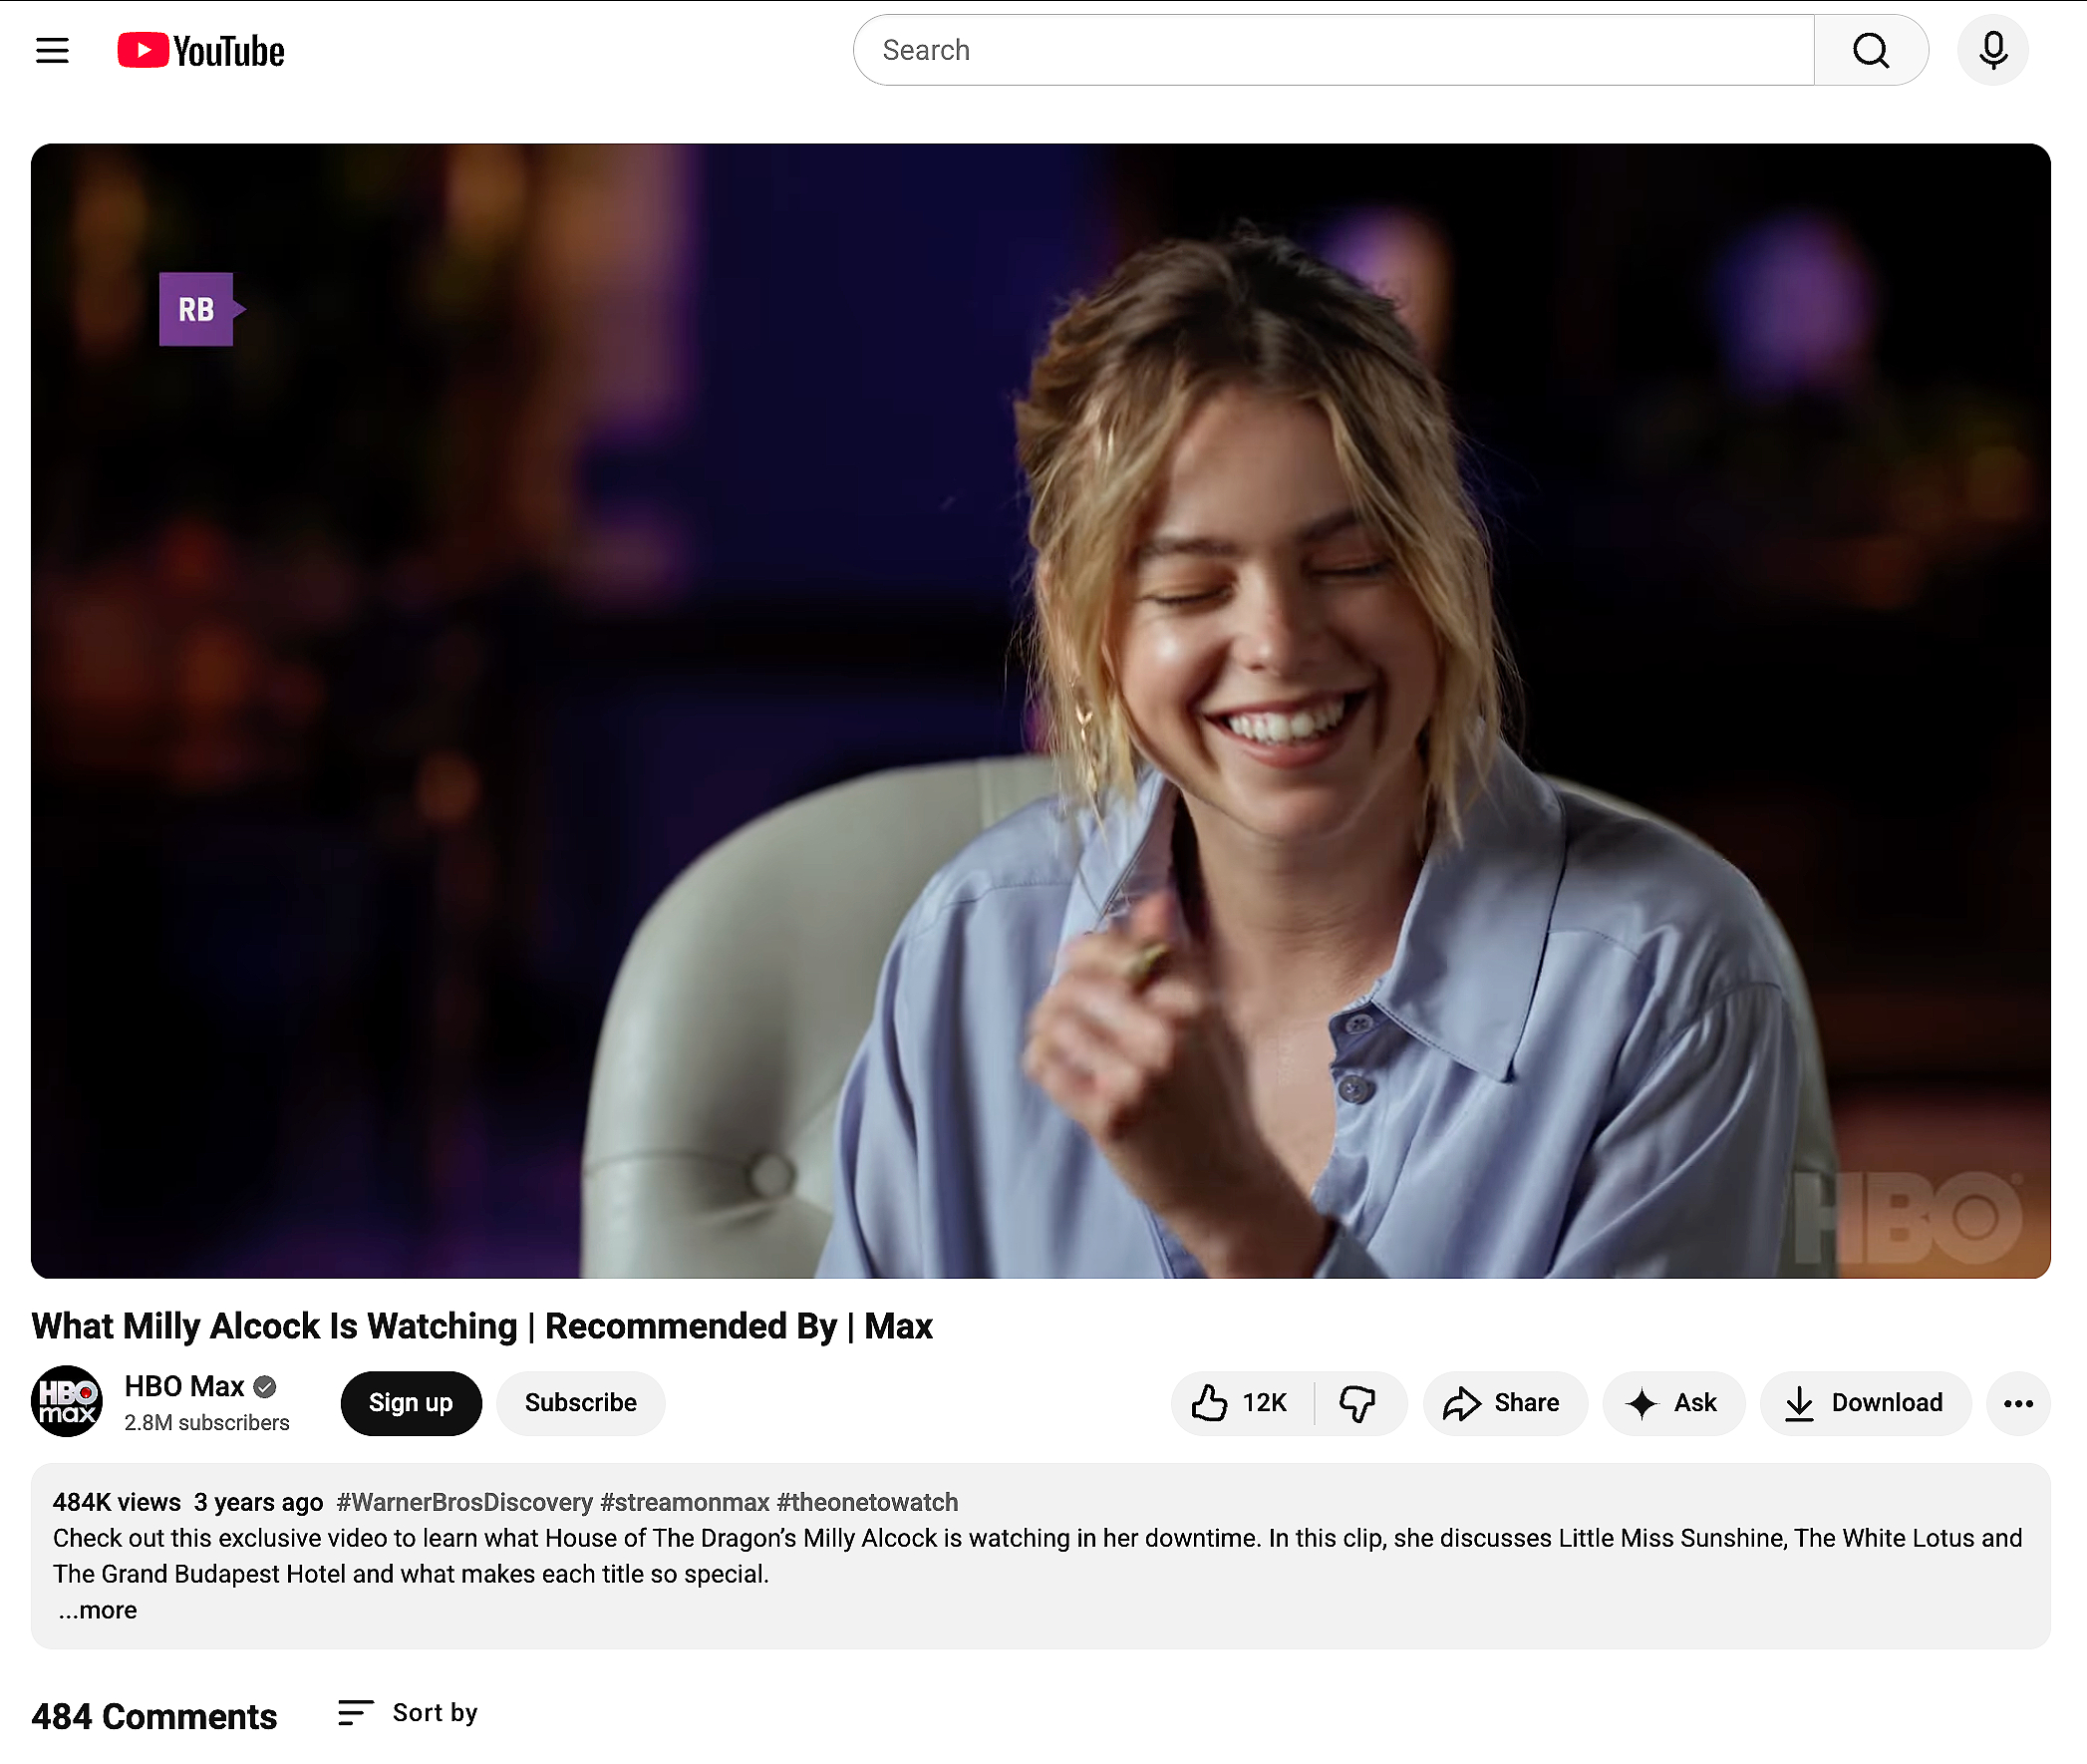Expand description with ...more
The width and height of the screenshot is (2087, 1764).
coord(98,1610)
